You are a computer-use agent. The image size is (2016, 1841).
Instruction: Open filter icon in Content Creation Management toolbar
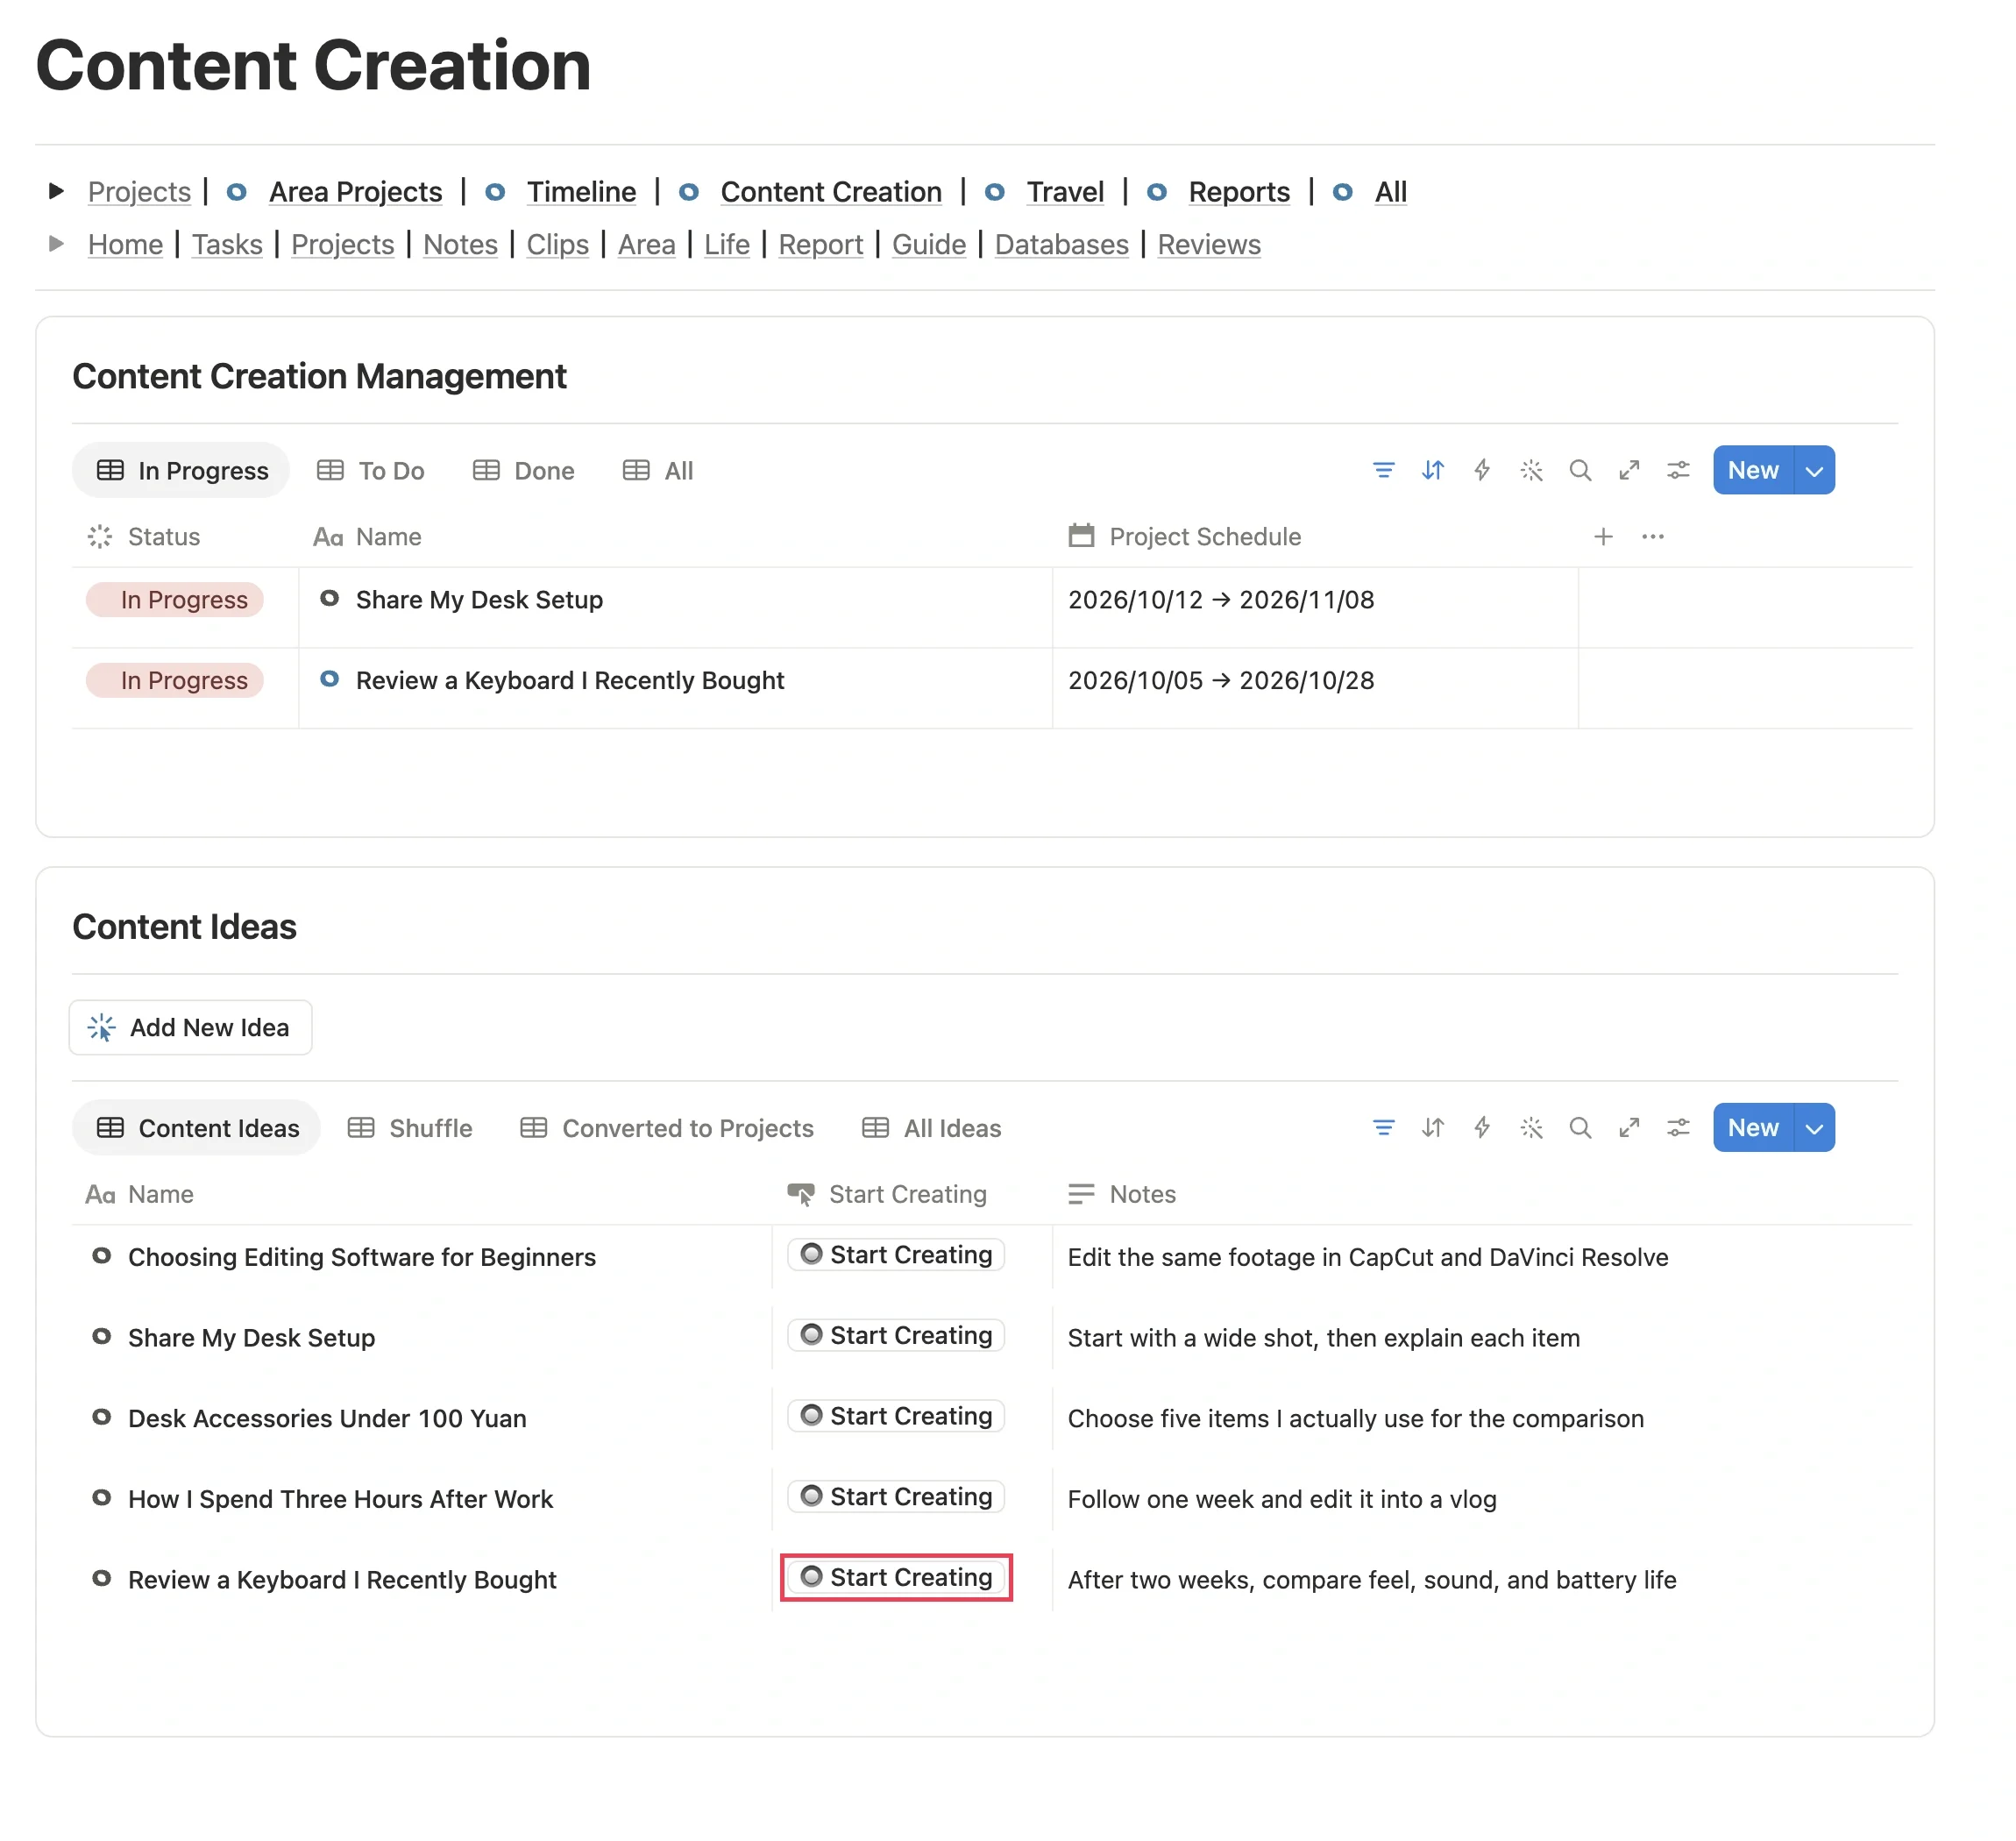click(1383, 470)
